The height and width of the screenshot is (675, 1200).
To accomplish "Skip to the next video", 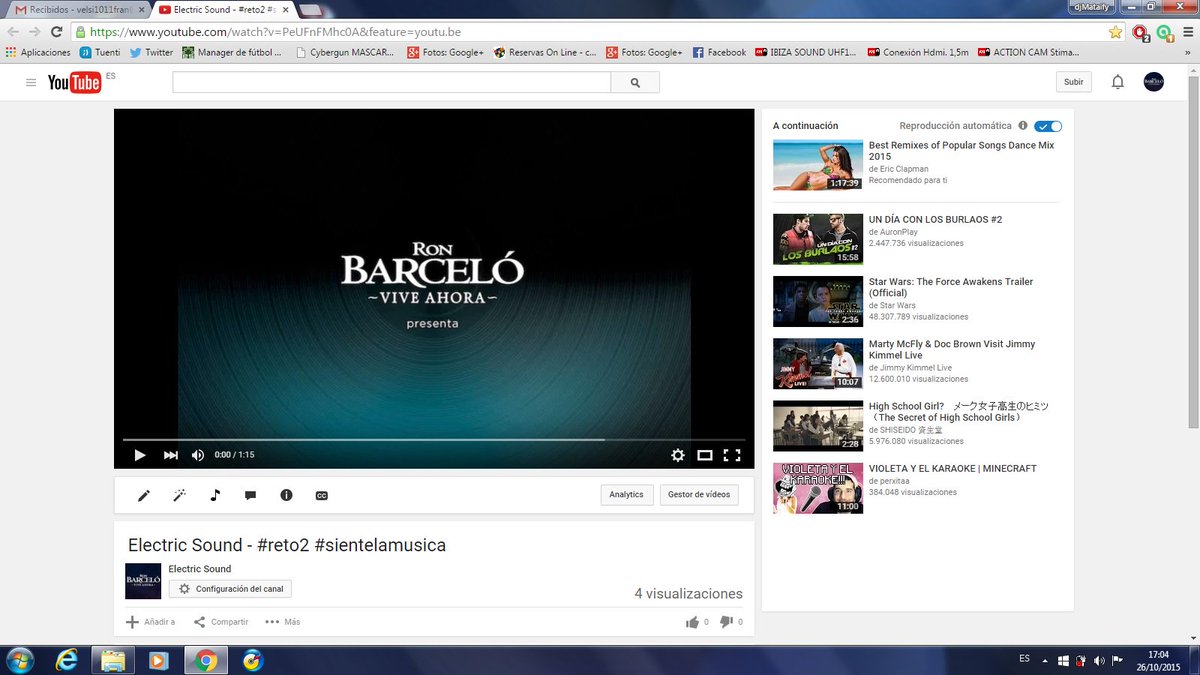I will [x=171, y=455].
